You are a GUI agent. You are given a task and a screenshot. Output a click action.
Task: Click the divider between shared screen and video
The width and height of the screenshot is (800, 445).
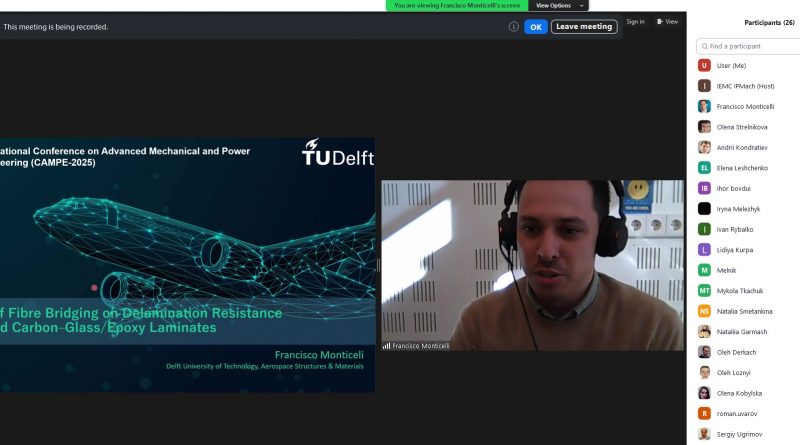pyautogui.click(x=378, y=265)
